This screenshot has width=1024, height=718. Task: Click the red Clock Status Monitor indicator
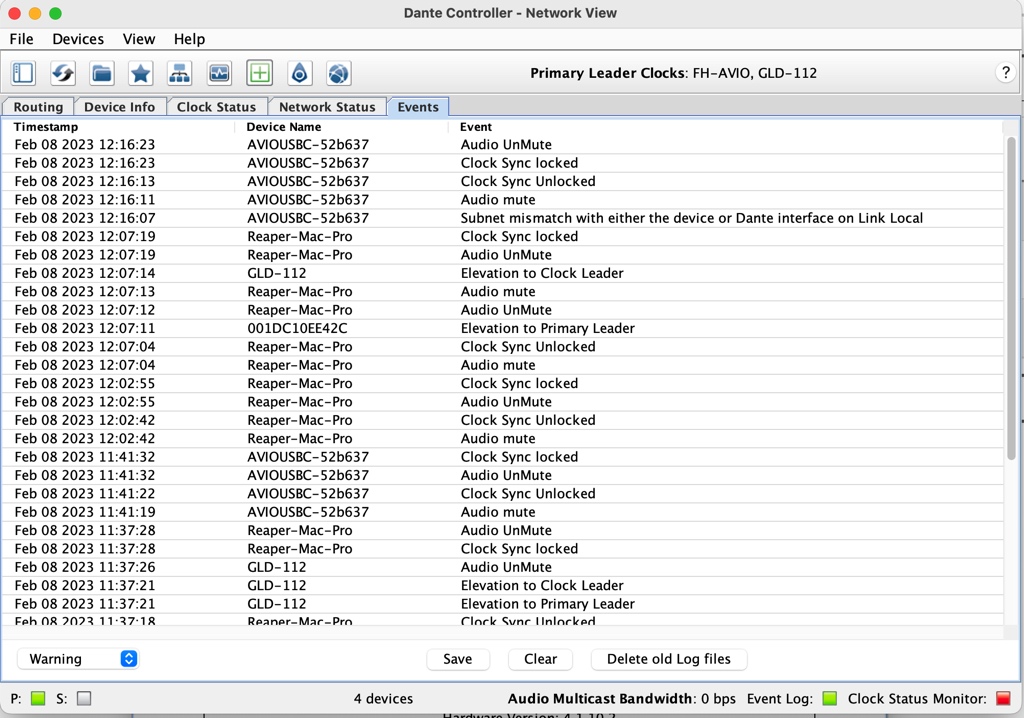1003,698
